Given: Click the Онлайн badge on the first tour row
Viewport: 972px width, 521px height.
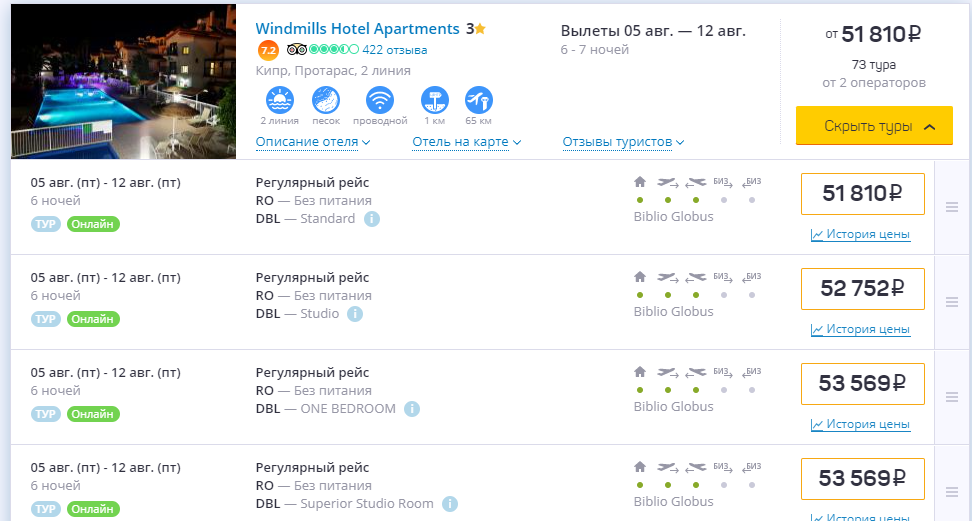Looking at the screenshot, I should [93, 224].
